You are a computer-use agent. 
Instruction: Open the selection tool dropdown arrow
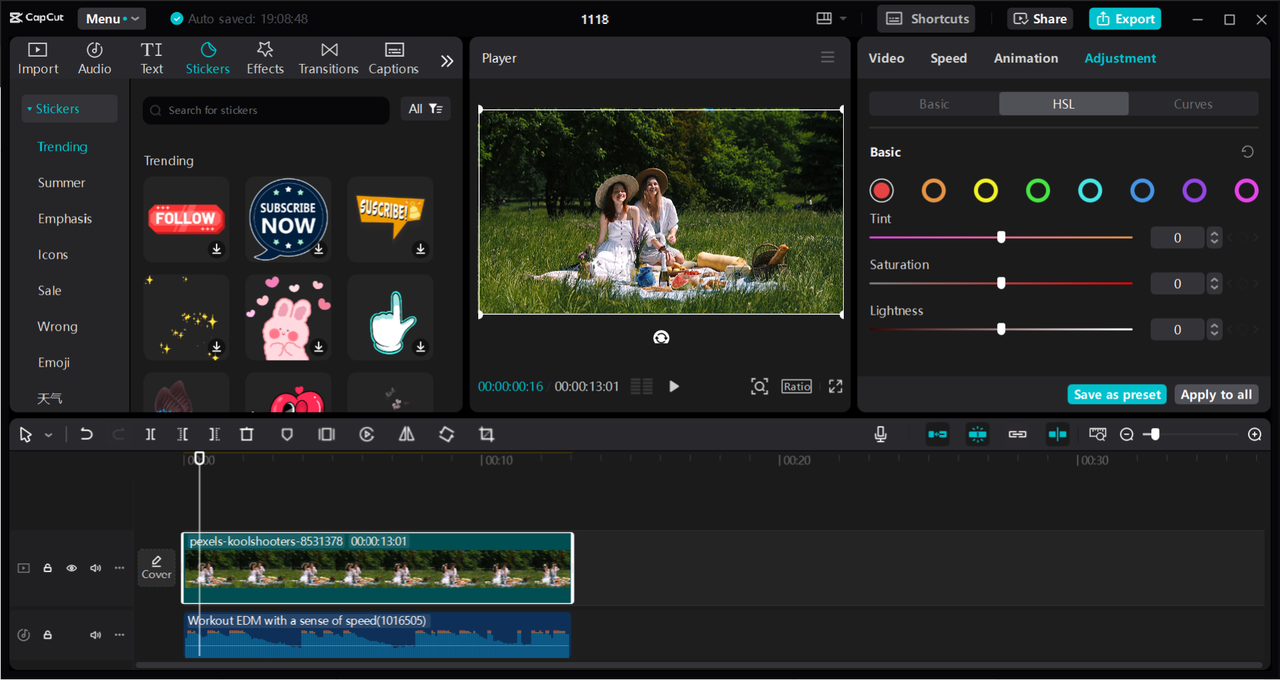(x=48, y=435)
